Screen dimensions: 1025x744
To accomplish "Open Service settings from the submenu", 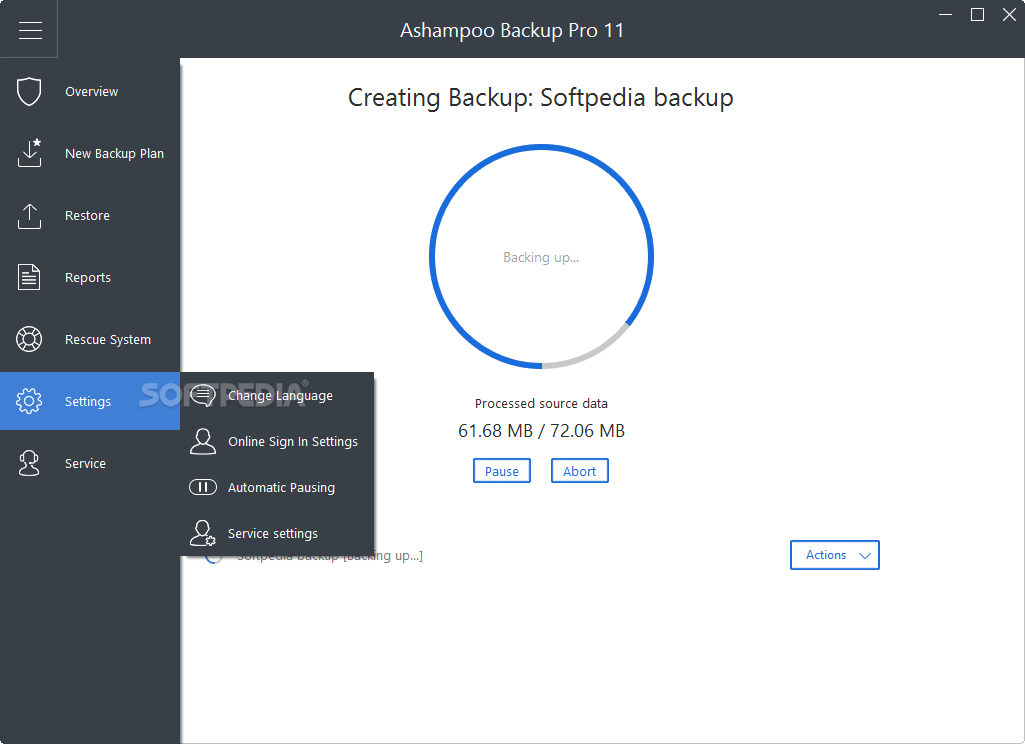I will click(x=277, y=533).
